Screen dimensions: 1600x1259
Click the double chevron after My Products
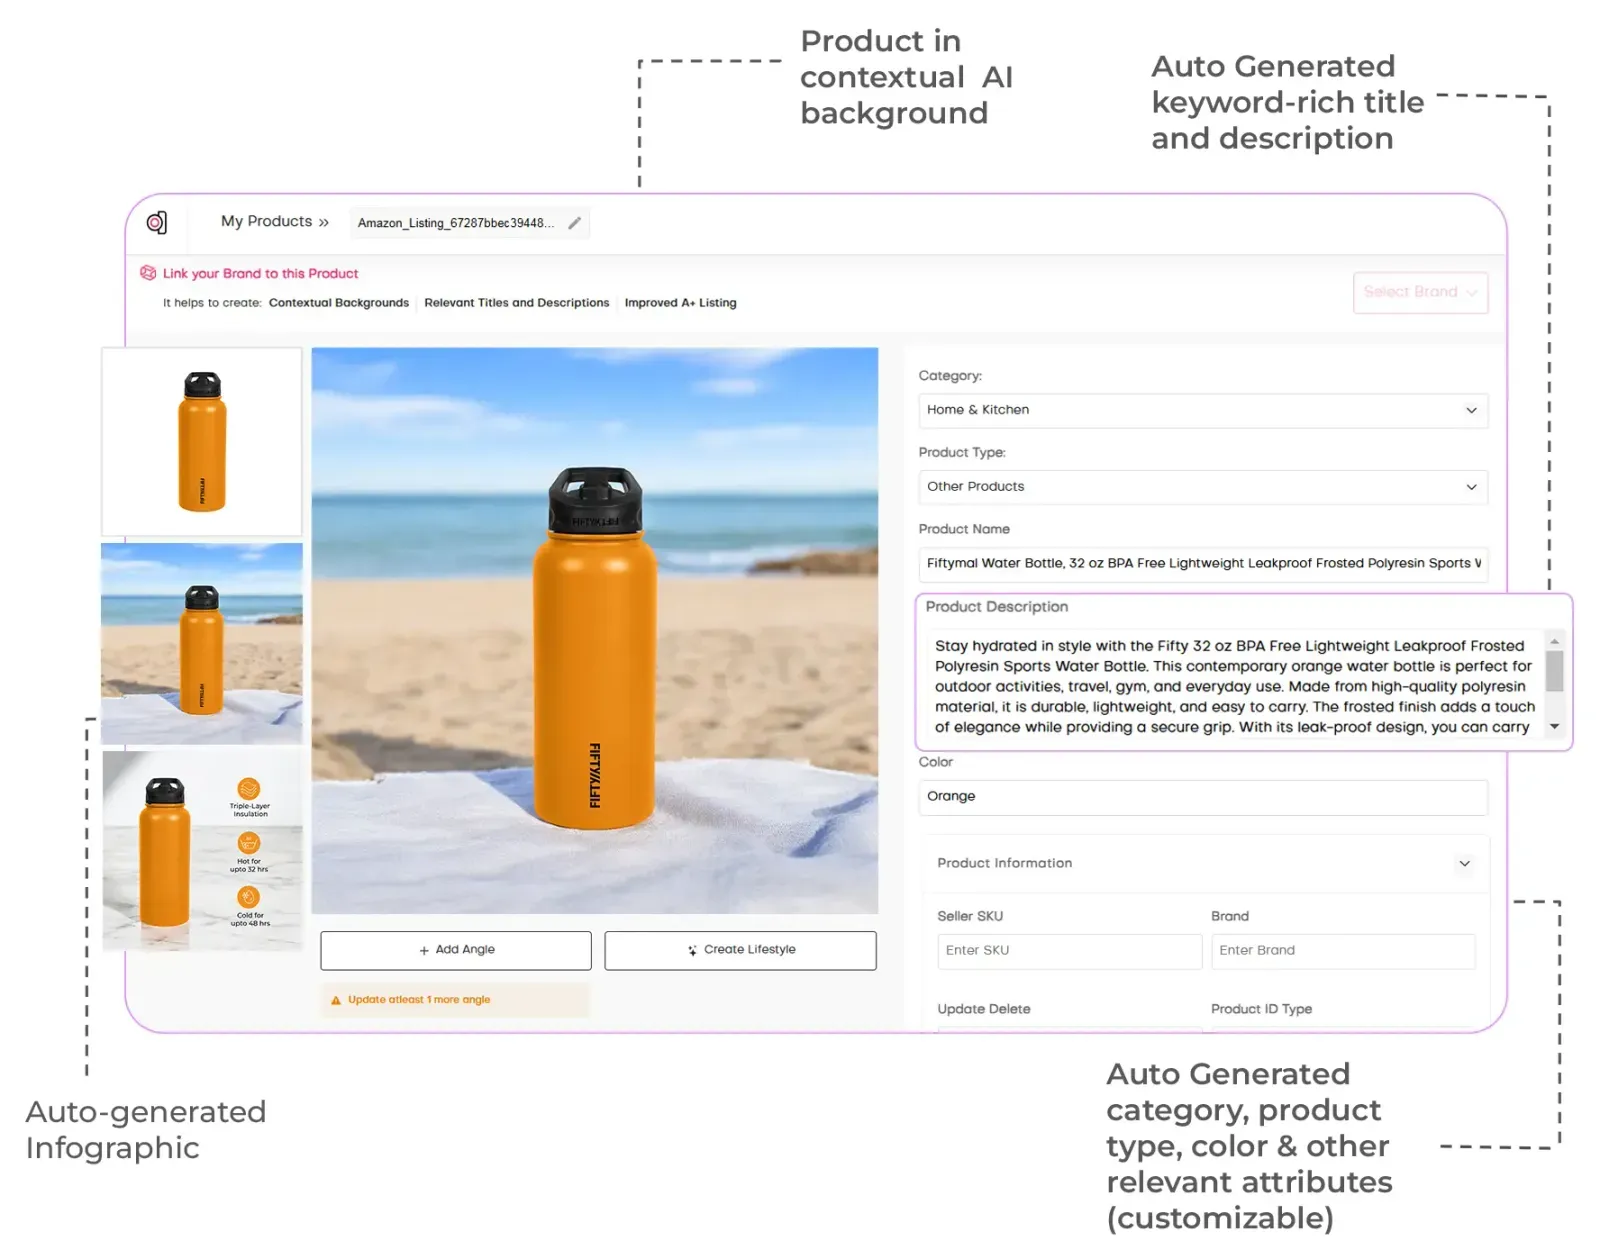[324, 222]
